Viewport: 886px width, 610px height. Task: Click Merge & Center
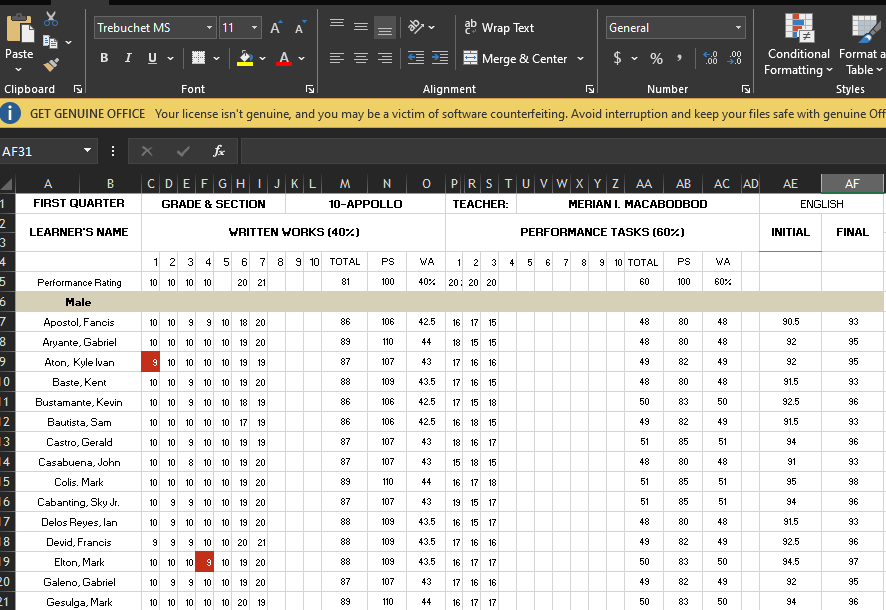[515, 58]
